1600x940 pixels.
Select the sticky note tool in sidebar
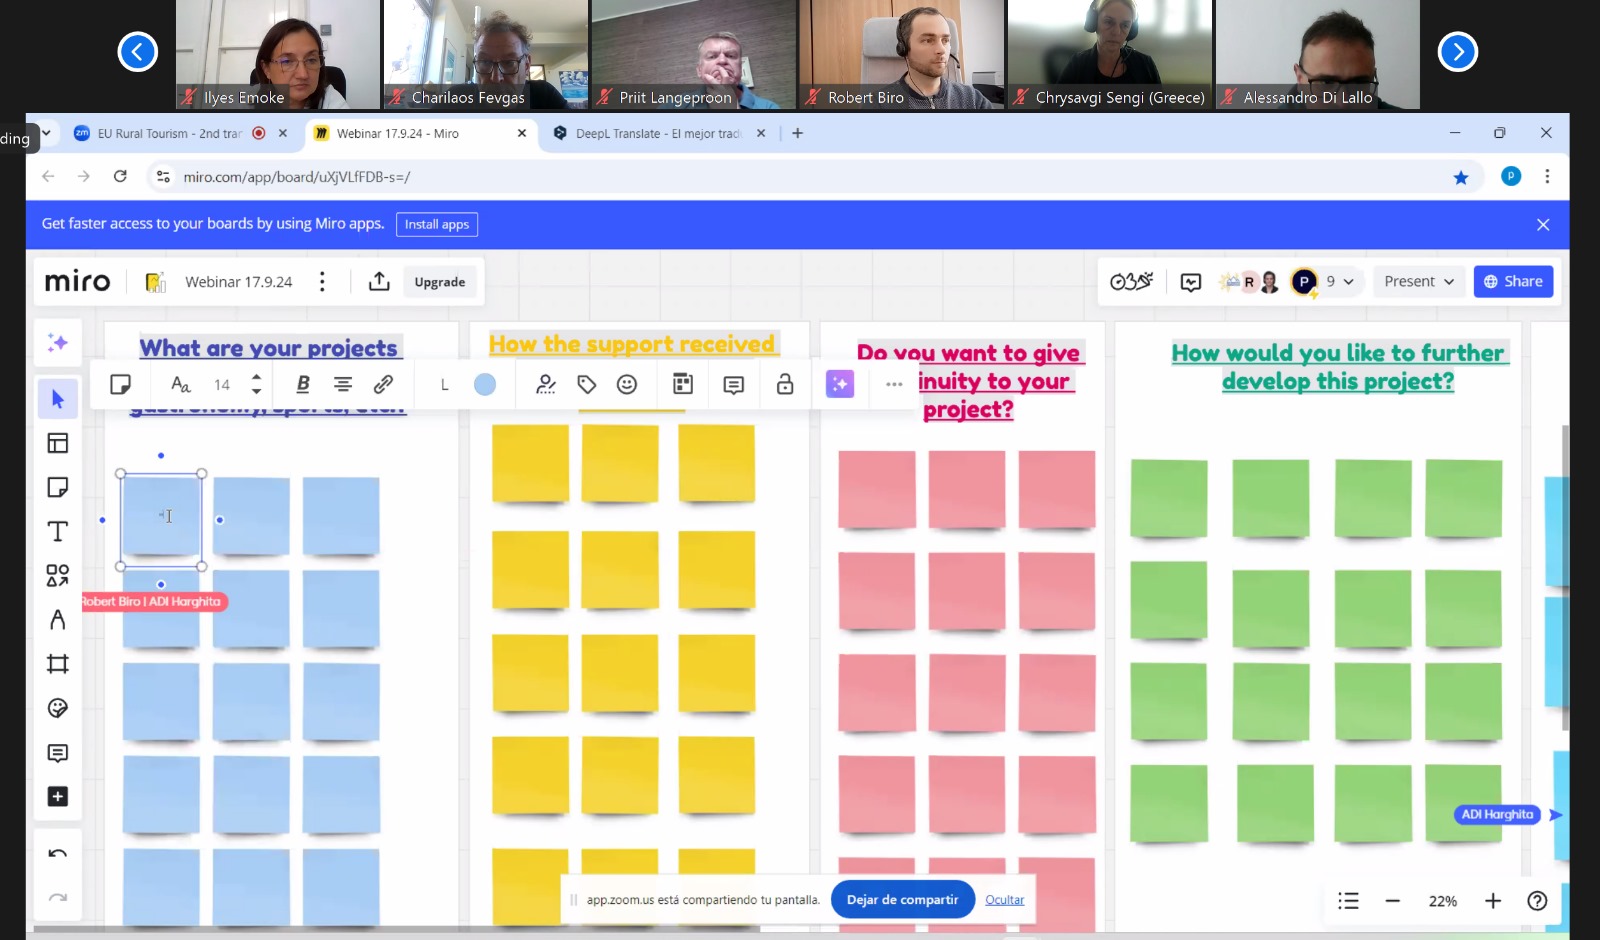pyautogui.click(x=58, y=487)
